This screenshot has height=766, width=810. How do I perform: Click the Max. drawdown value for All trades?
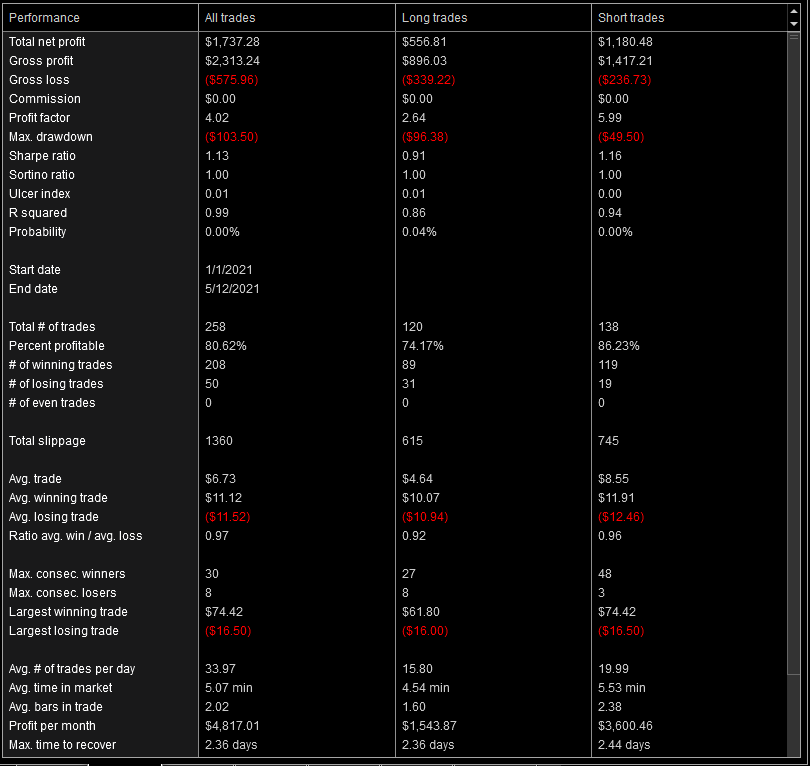click(x=231, y=137)
